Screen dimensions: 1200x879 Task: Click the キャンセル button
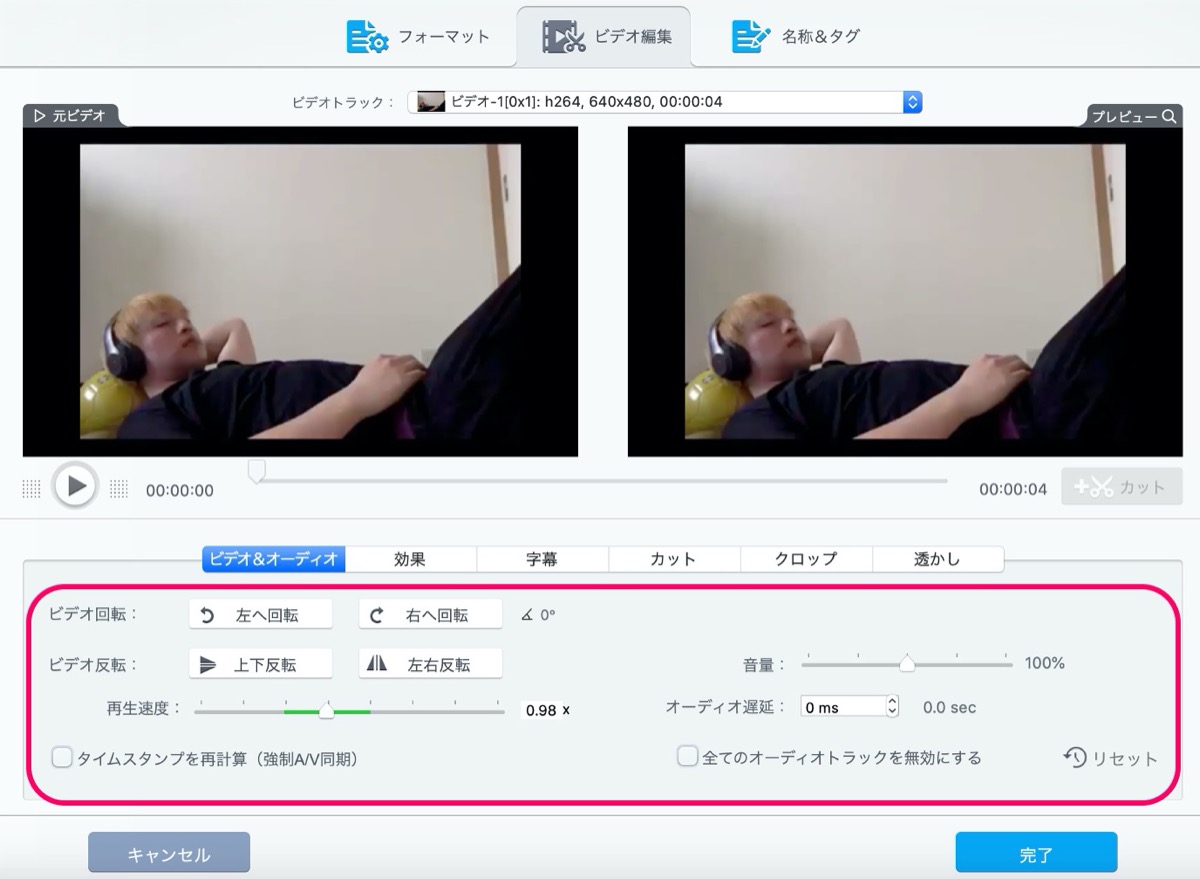pos(169,855)
